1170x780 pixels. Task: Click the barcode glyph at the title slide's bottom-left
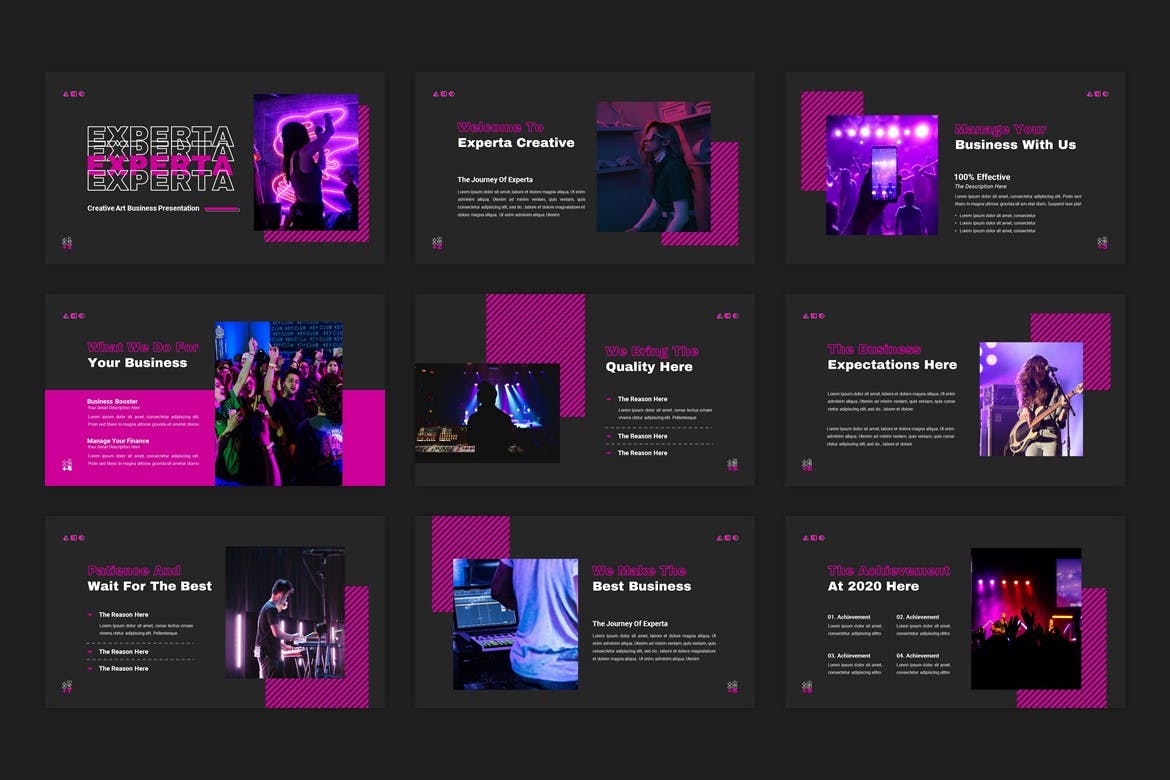point(66,242)
